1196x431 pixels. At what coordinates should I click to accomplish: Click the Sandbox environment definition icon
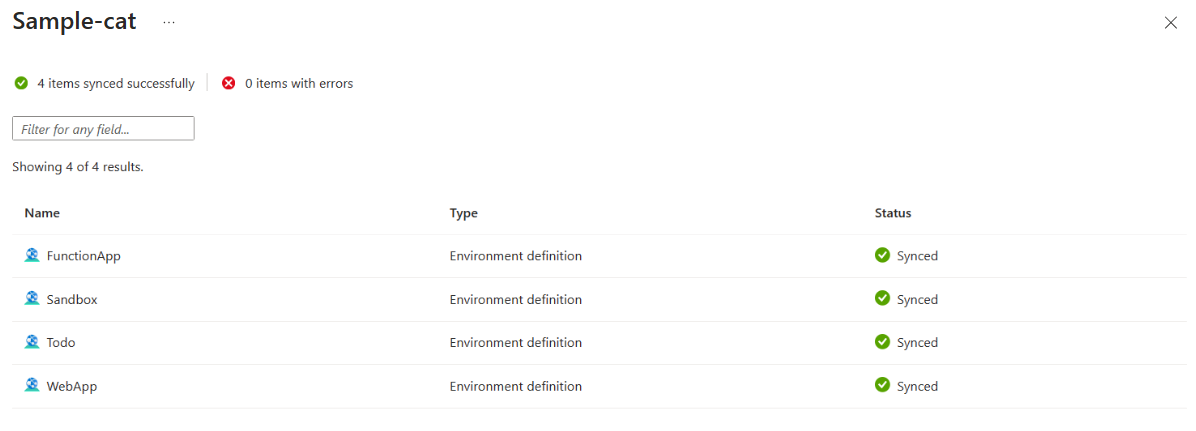tap(32, 299)
